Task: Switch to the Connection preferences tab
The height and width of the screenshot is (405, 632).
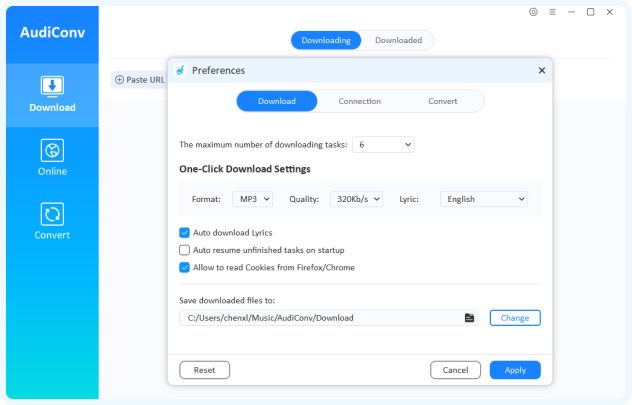Action: pos(360,101)
